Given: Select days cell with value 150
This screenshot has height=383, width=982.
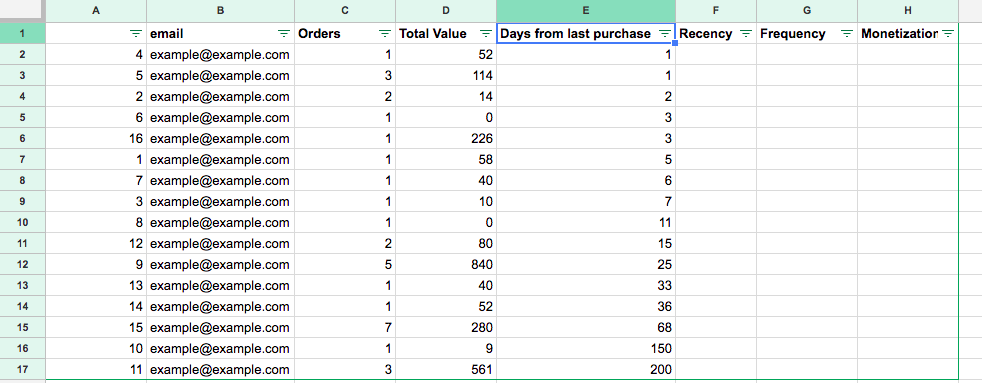Looking at the screenshot, I should click(x=586, y=348).
